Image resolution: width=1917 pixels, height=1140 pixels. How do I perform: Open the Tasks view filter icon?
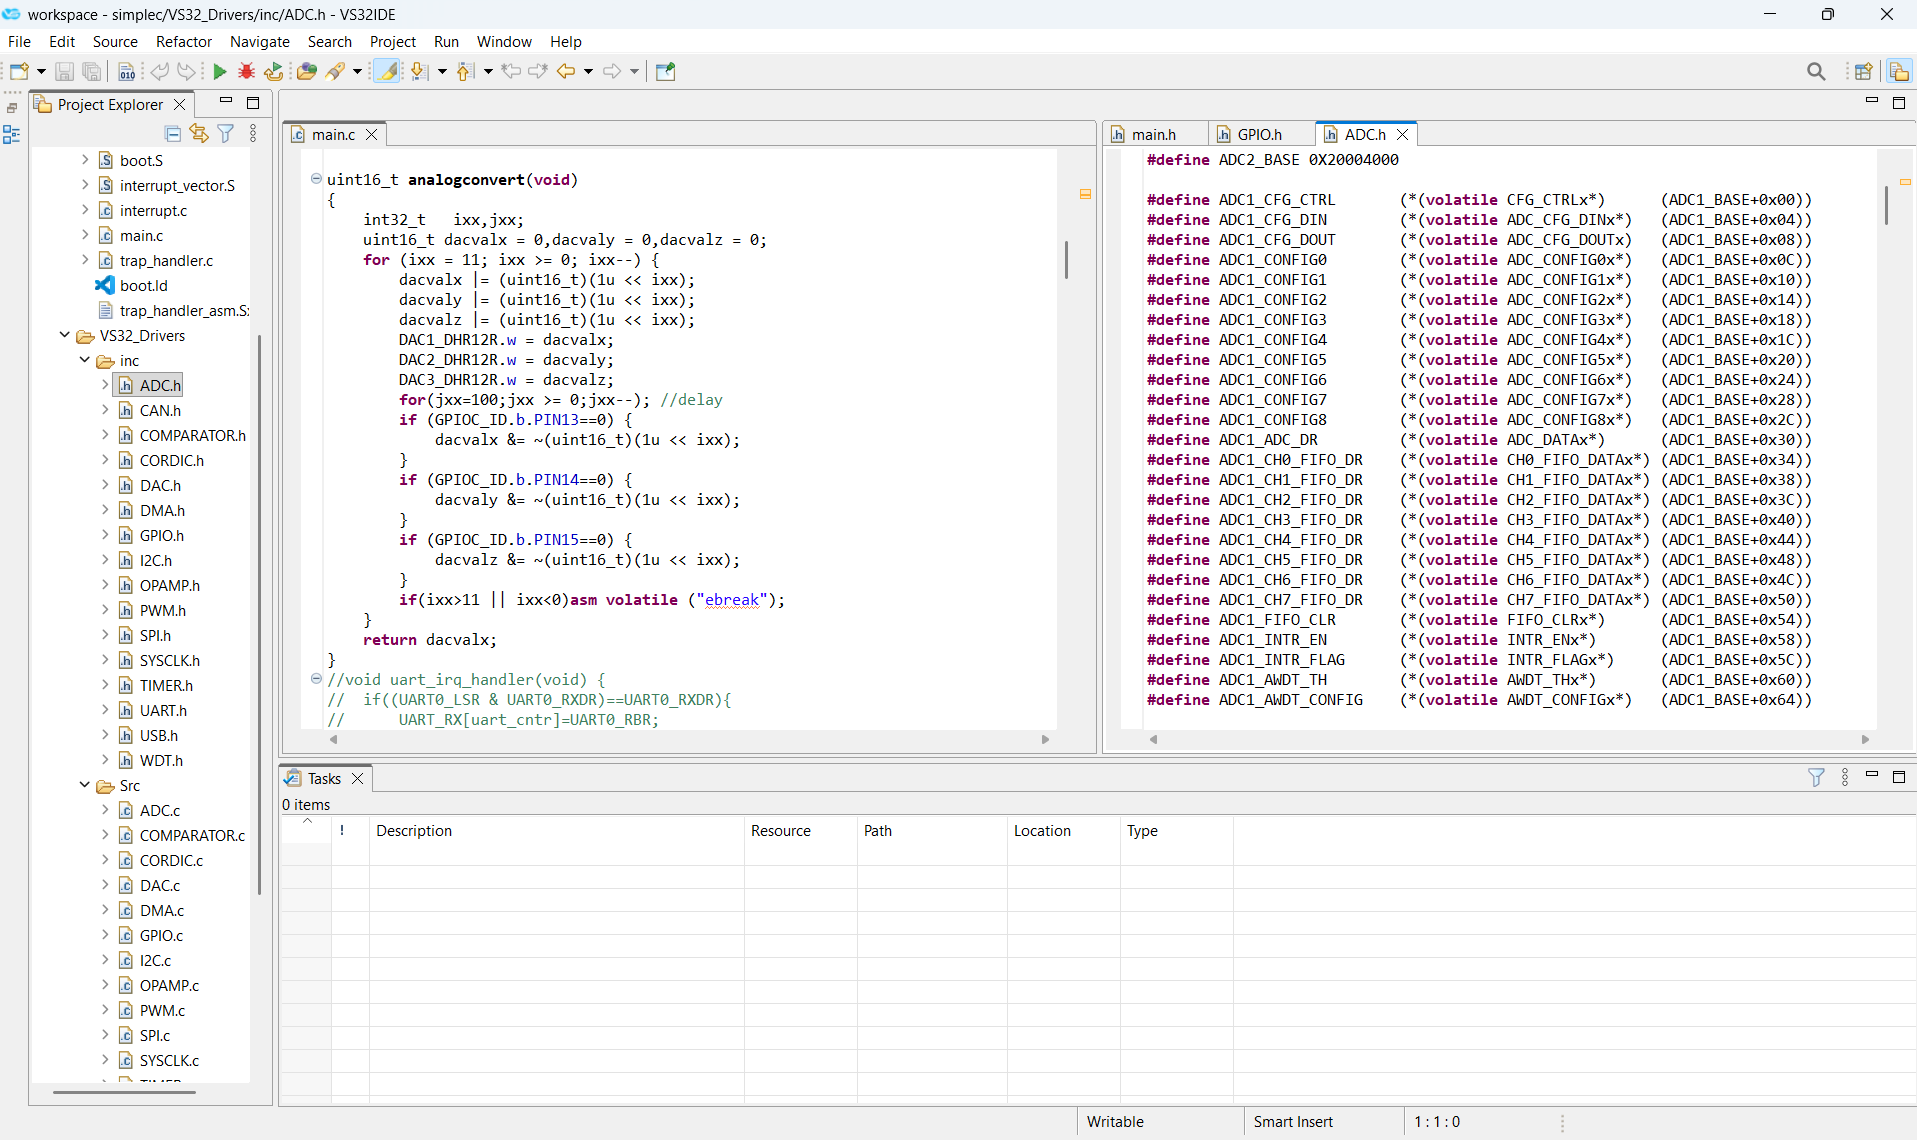1815,777
